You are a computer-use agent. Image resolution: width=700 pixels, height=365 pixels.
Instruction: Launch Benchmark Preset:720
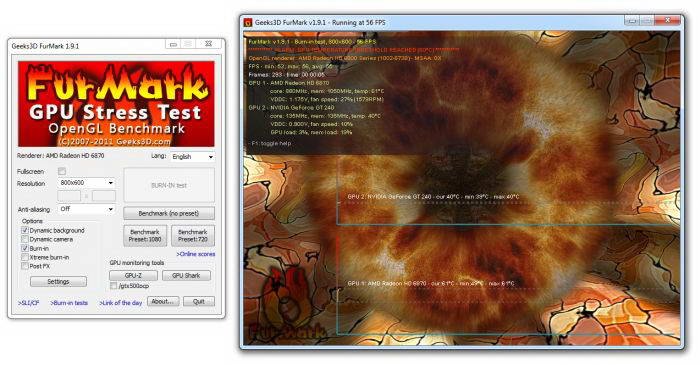pos(193,236)
